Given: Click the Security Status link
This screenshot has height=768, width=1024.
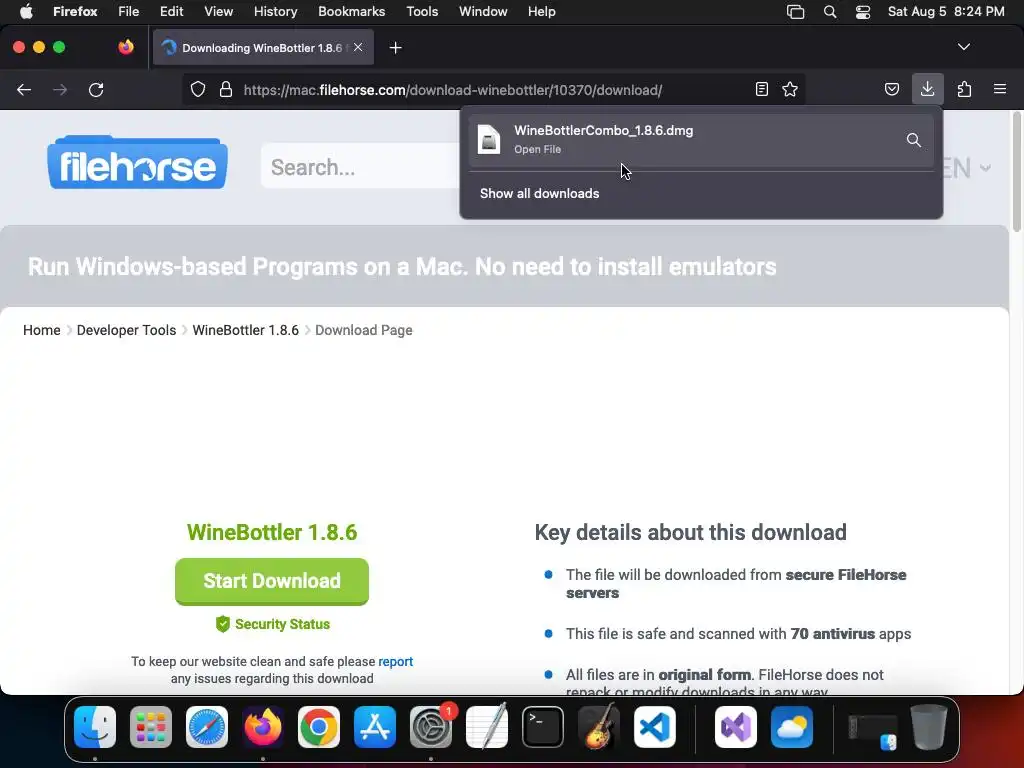Looking at the screenshot, I should pos(273,624).
